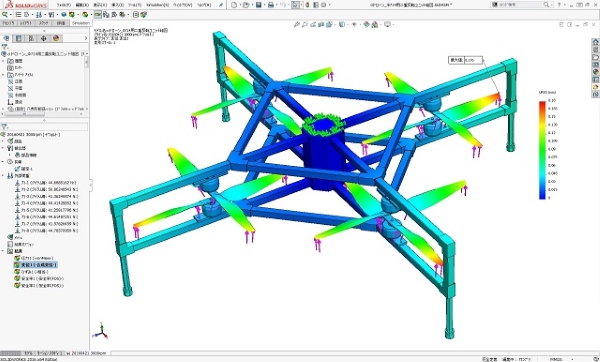Switch to the Simulation command tab
Screen dimensions: 600x362
tap(81, 23)
